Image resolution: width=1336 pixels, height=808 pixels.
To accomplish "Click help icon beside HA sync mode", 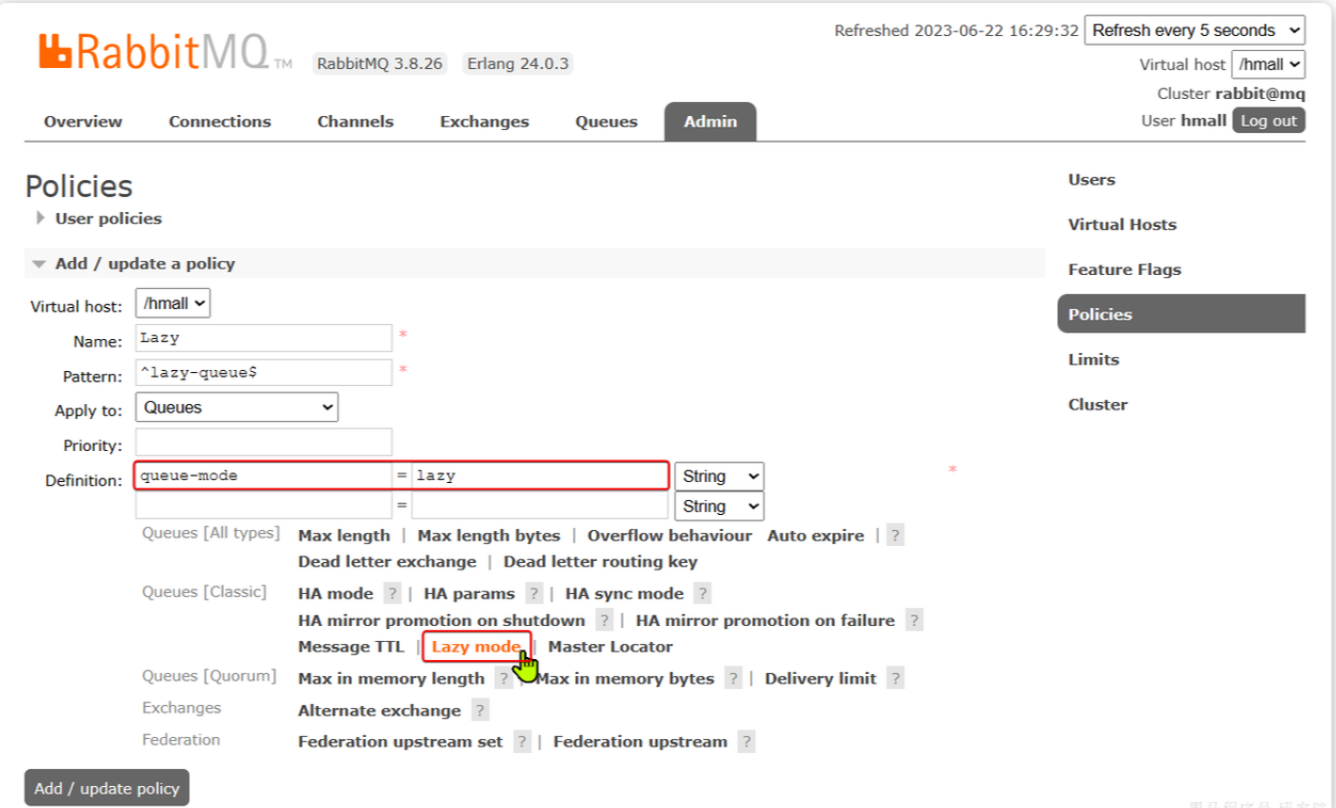I will (703, 594).
